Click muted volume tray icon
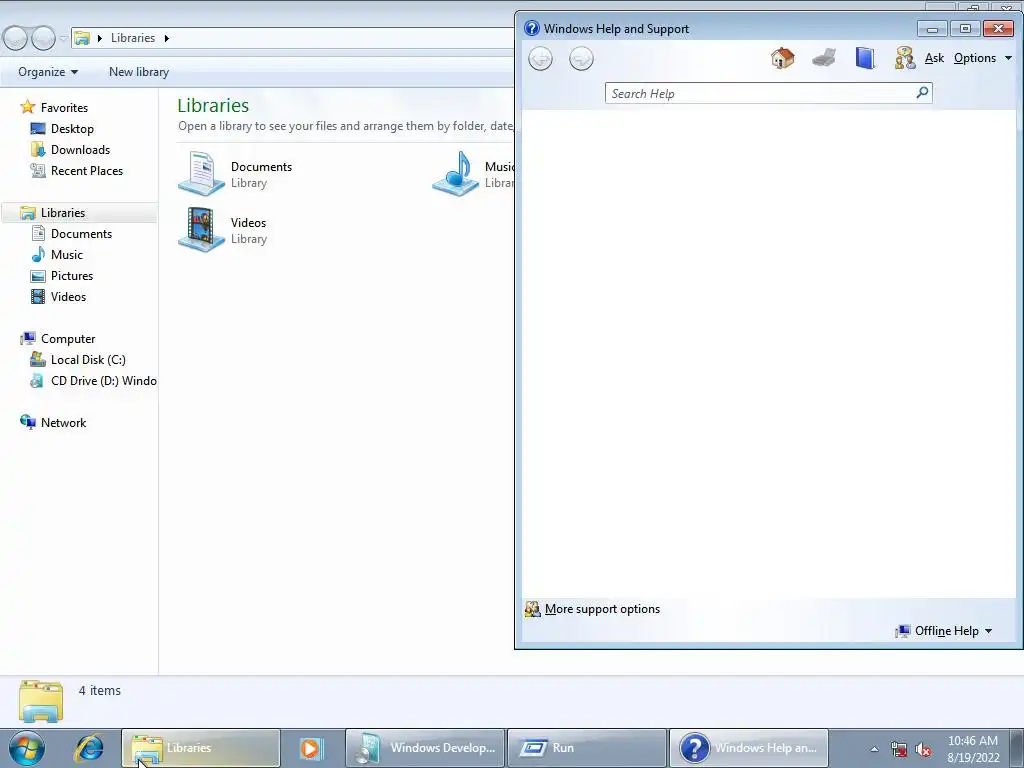 point(923,749)
